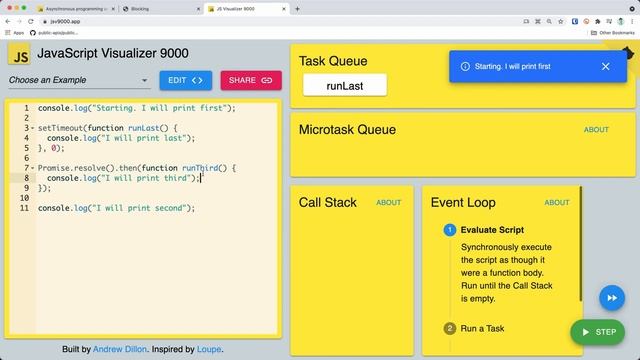
Task: Click the tab search arrow in title bar
Action: click(x=632, y=9)
